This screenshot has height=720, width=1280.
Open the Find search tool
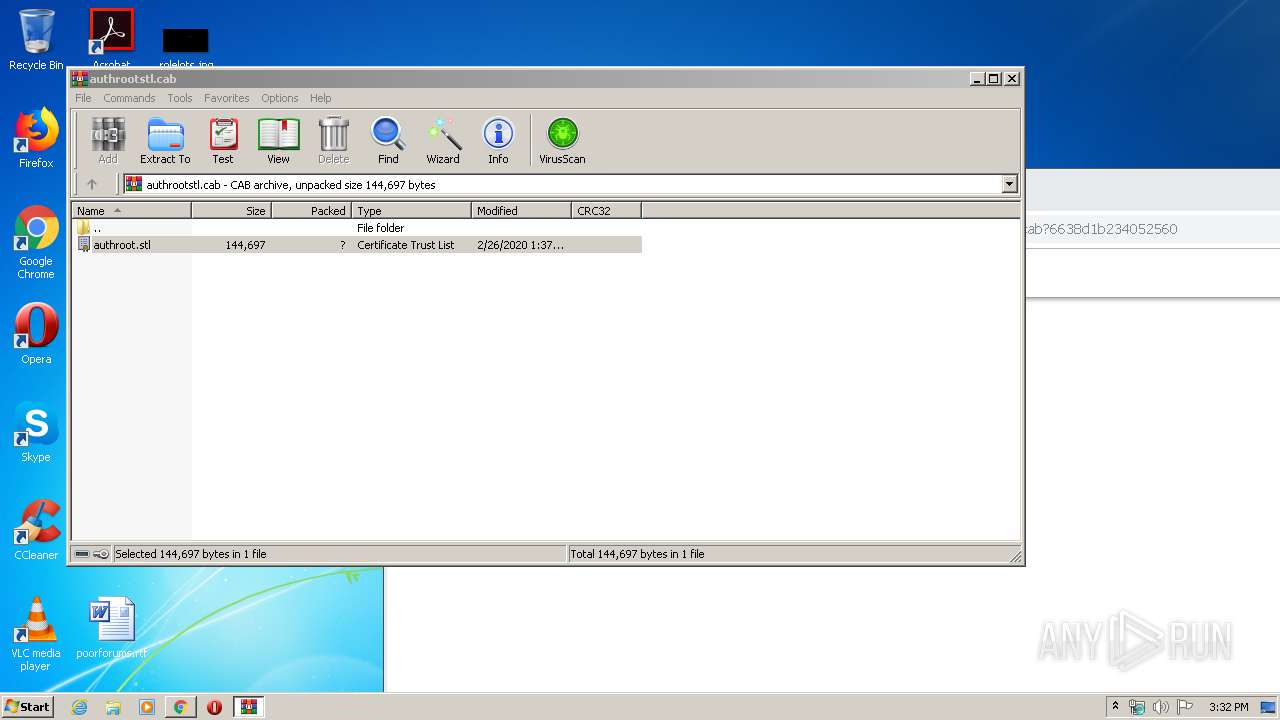click(388, 140)
